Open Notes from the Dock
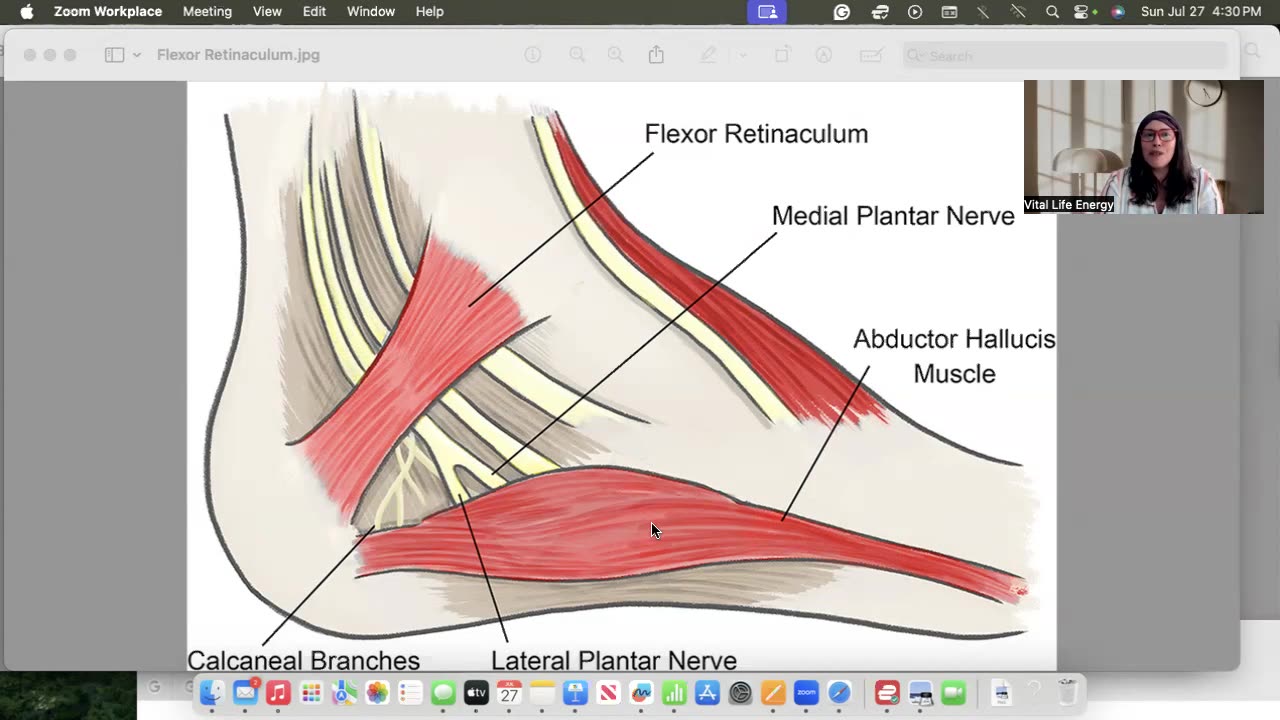 click(542, 692)
